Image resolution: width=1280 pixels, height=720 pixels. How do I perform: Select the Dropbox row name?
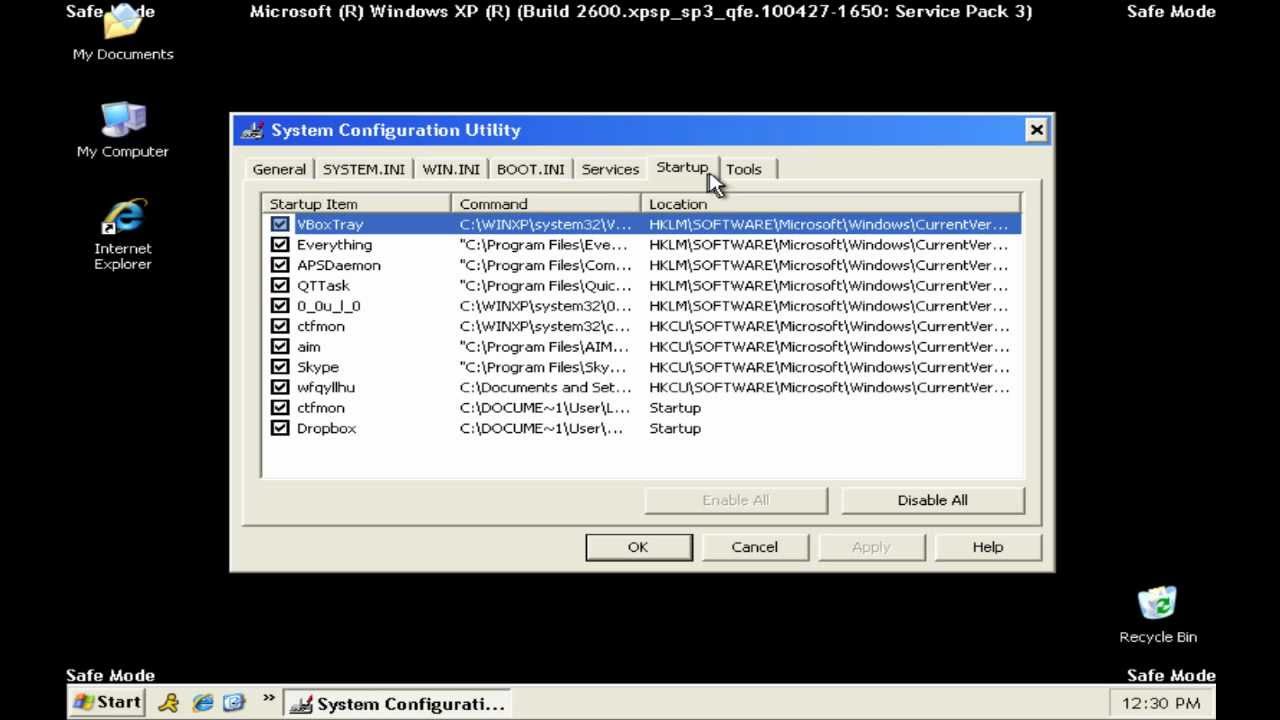[327, 428]
